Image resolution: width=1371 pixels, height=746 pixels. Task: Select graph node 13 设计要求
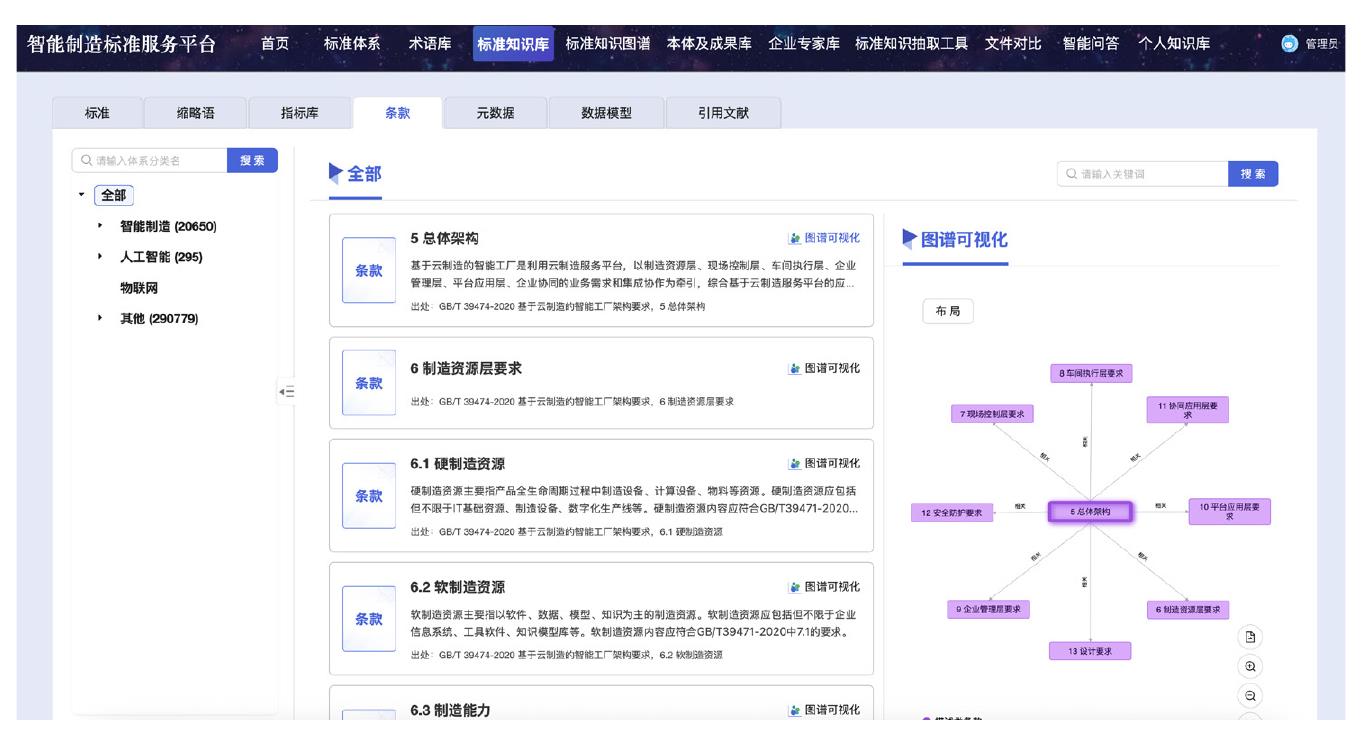1091,651
